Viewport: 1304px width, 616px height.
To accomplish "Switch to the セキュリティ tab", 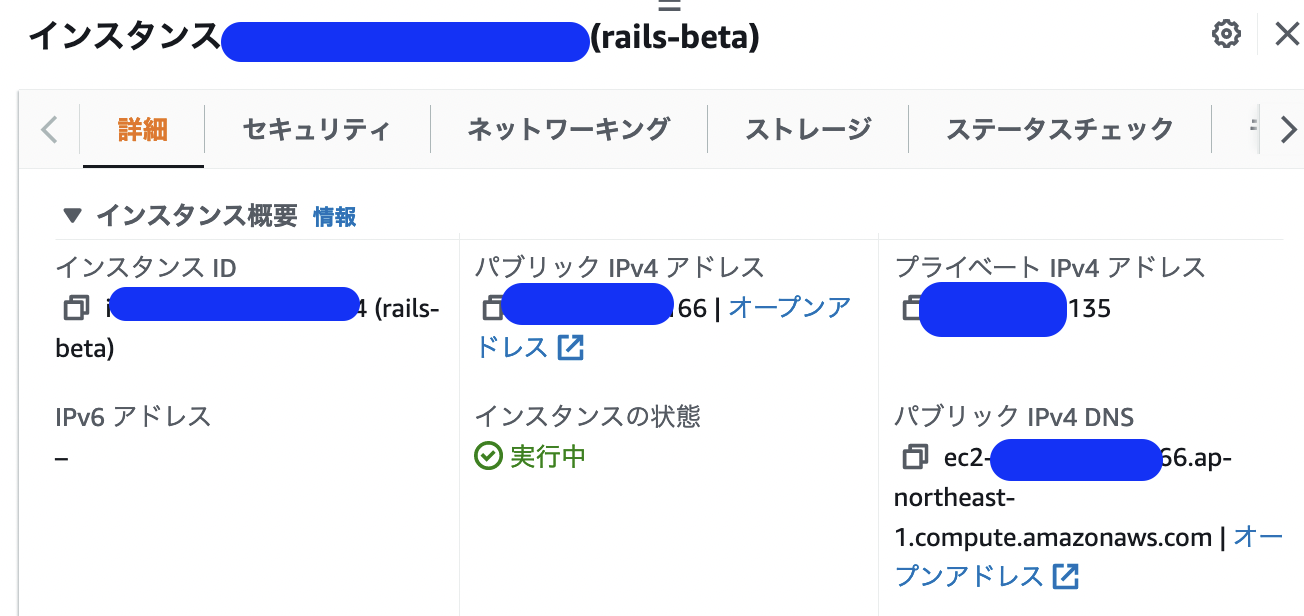I will [316, 129].
